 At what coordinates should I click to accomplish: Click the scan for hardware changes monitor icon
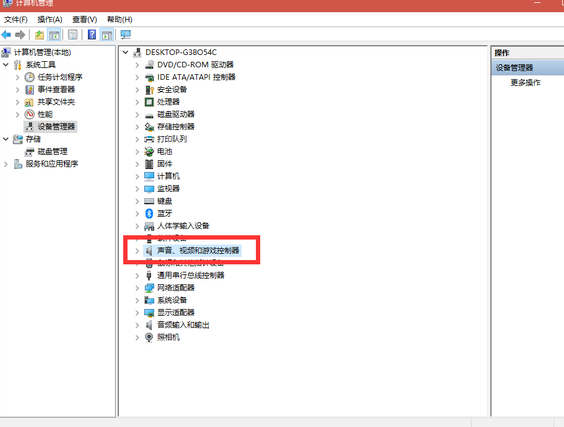point(126,35)
